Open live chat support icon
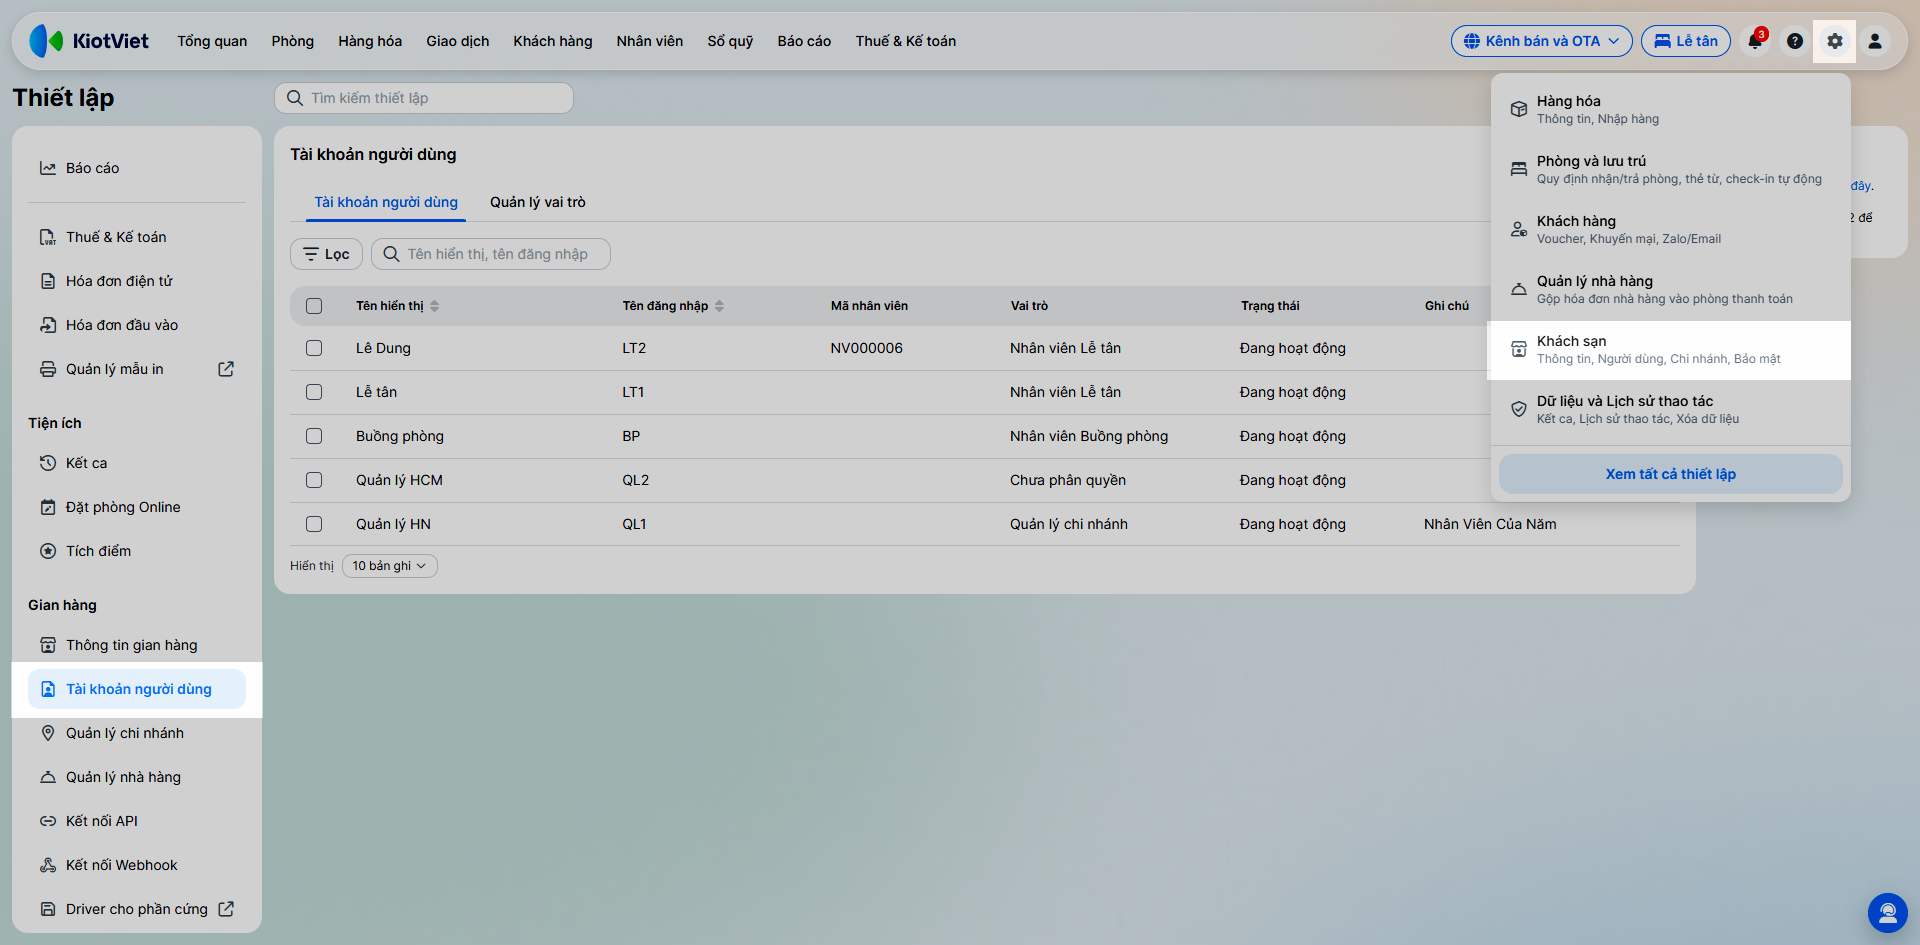The height and width of the screenshot is (945, 1920). [x=1887, y=912]
